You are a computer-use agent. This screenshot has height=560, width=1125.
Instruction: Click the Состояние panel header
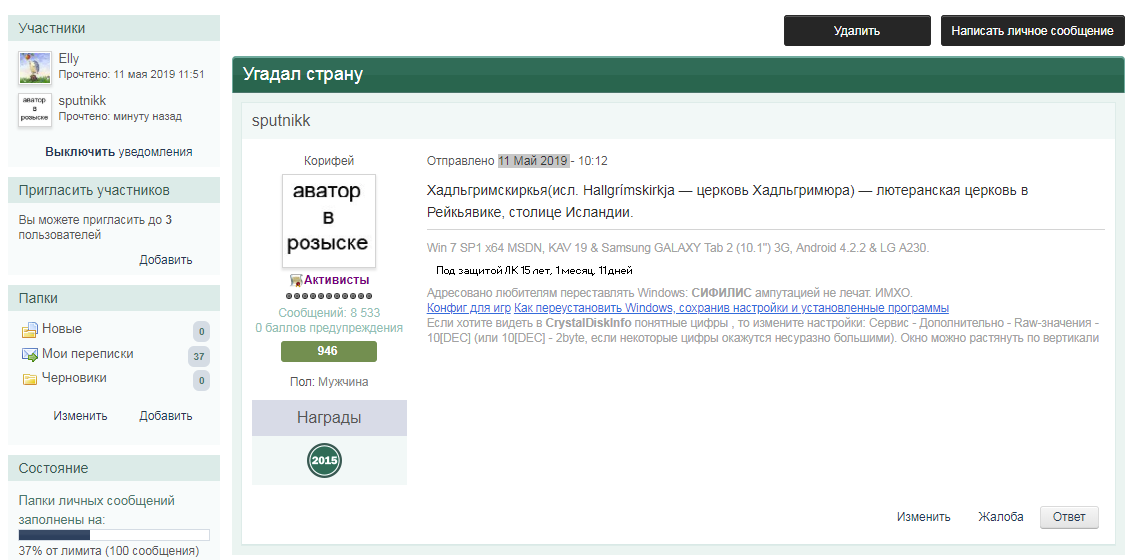click(x=114, y=468)
